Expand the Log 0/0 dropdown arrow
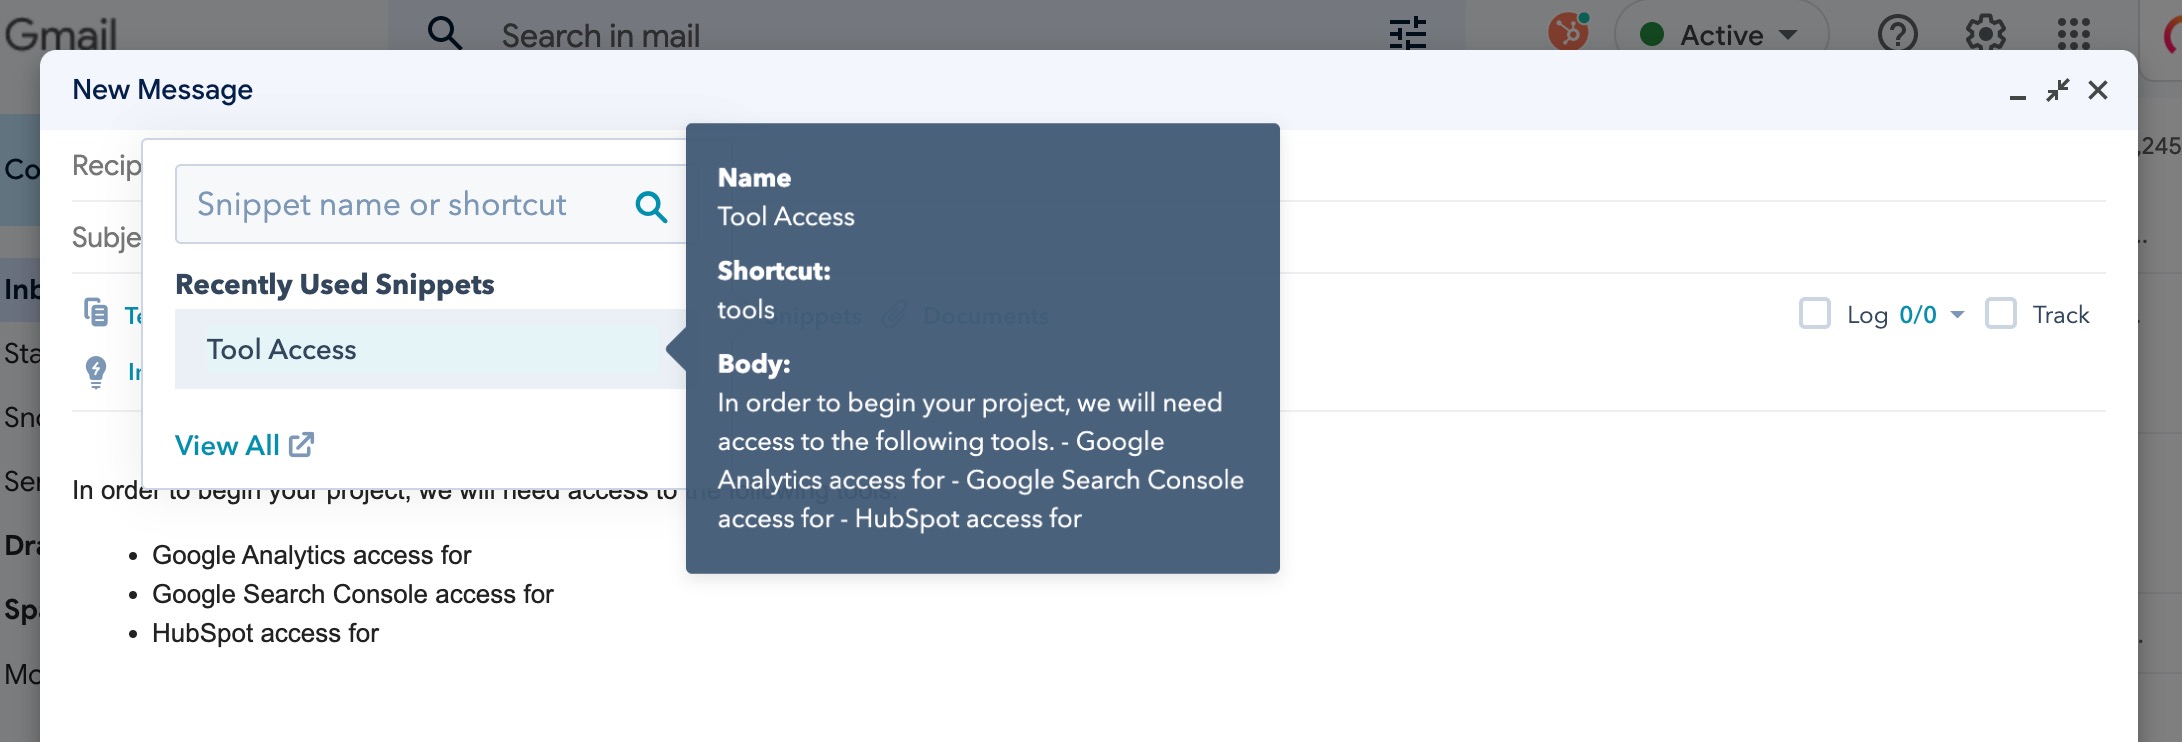 1957,315
